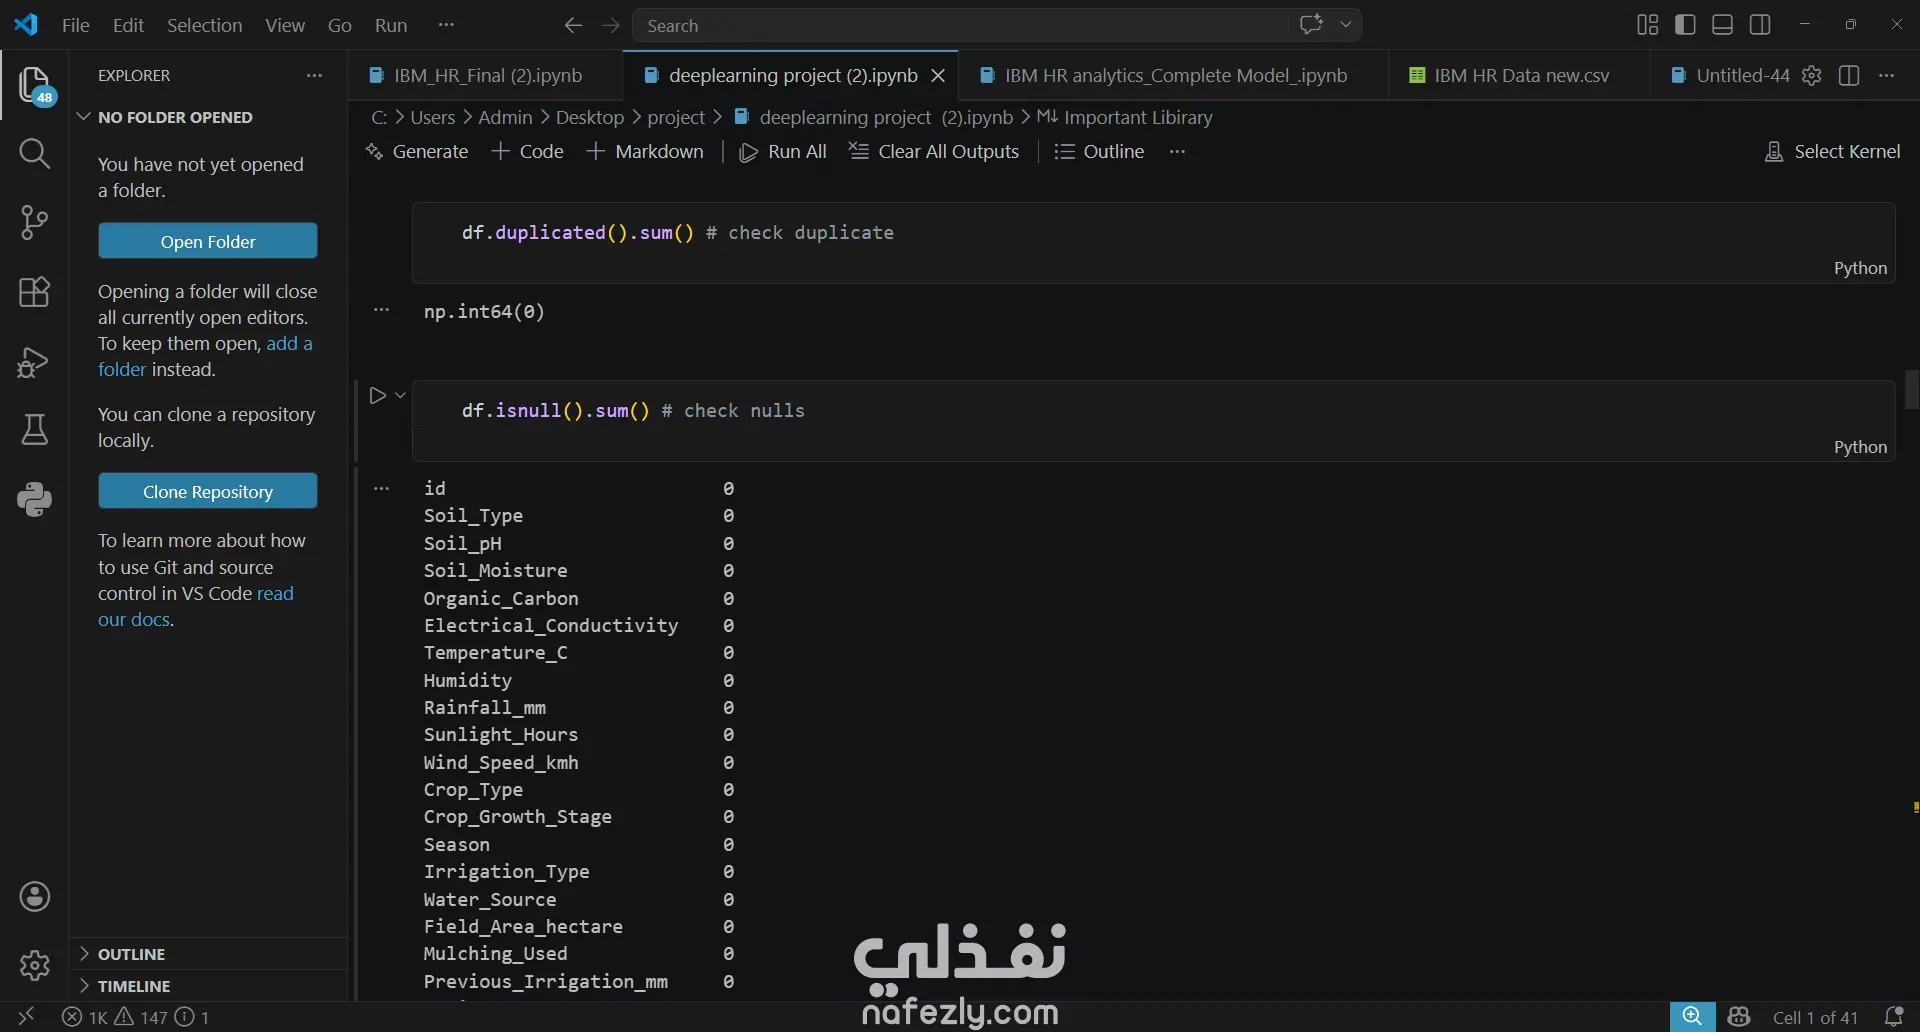Open Copilot status icon

1739,1017
